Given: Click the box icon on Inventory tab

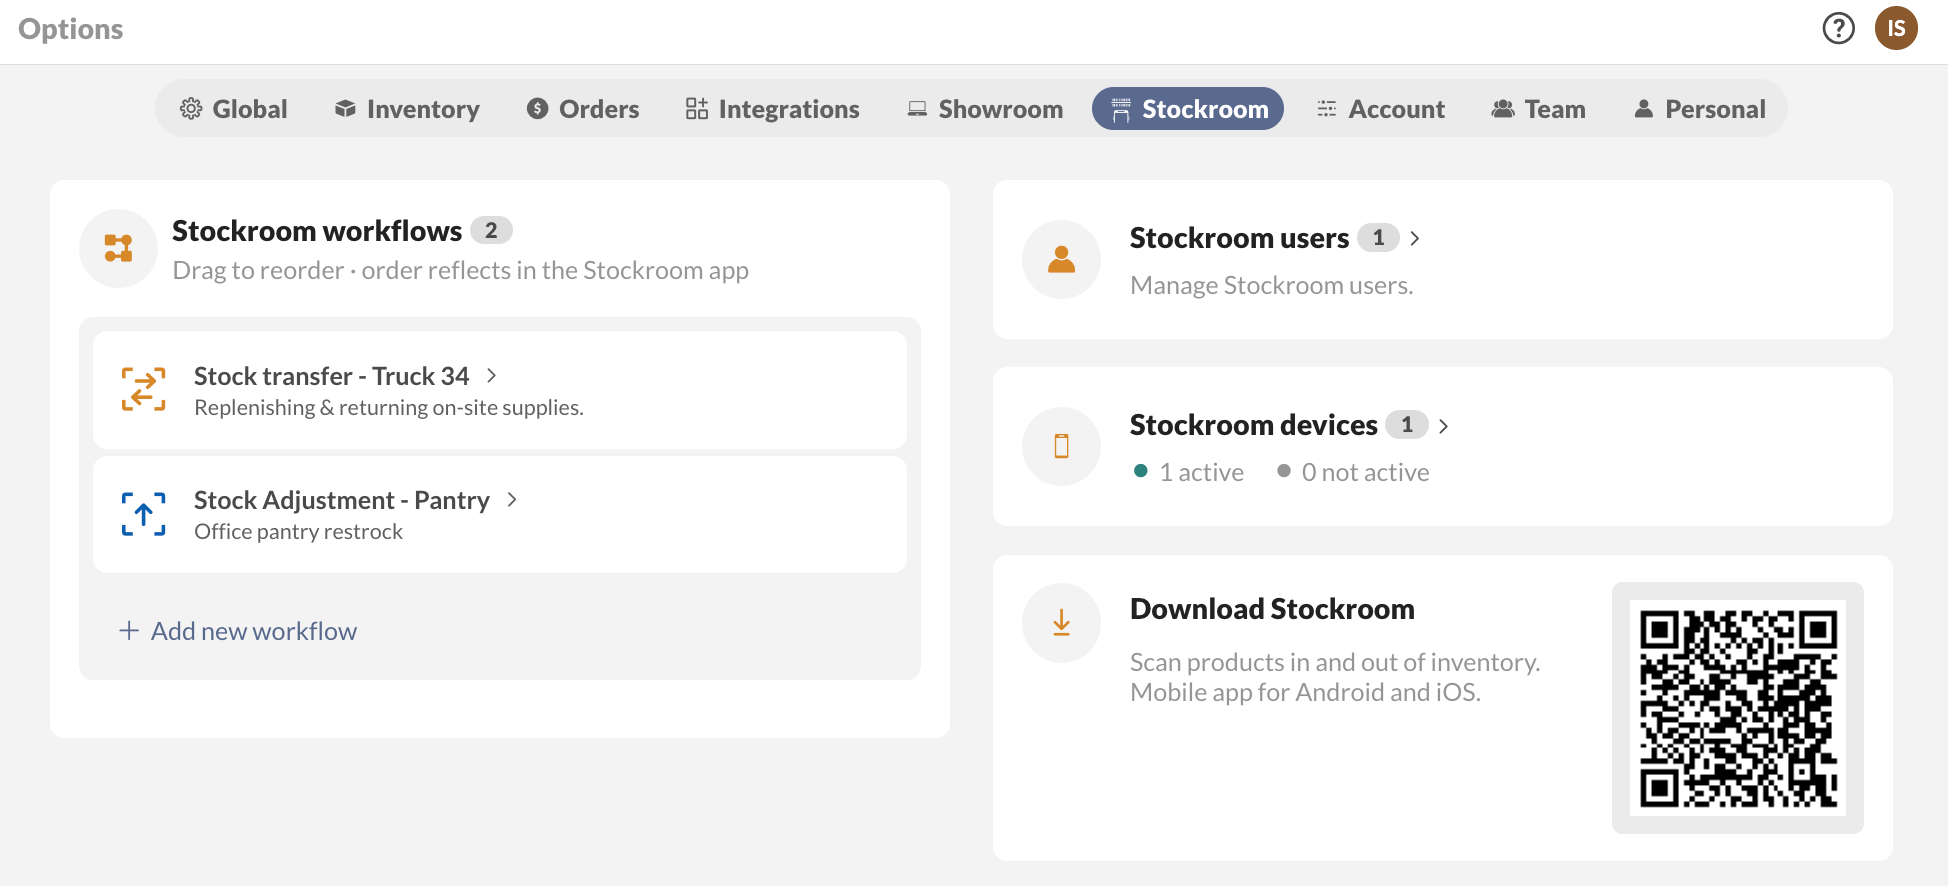Looking at the screenshot, I should pyautogui.click(x=345, y=109).
